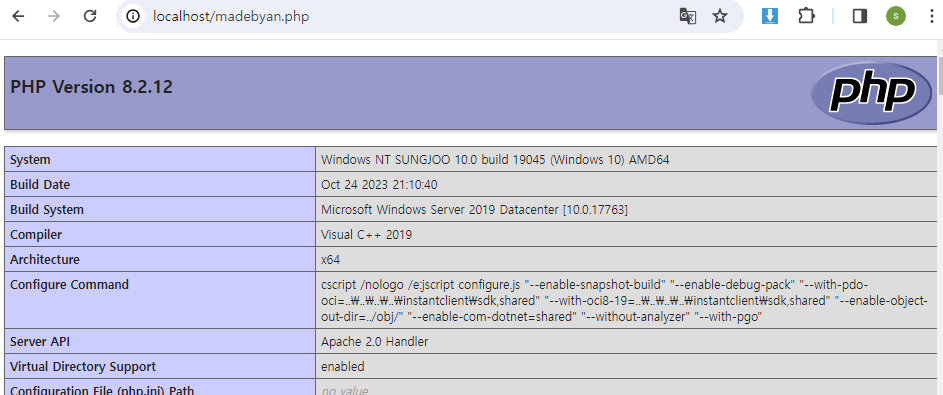The image size is (943, 395).
Task: Click the PHP logo
Action: coord(871,93)
